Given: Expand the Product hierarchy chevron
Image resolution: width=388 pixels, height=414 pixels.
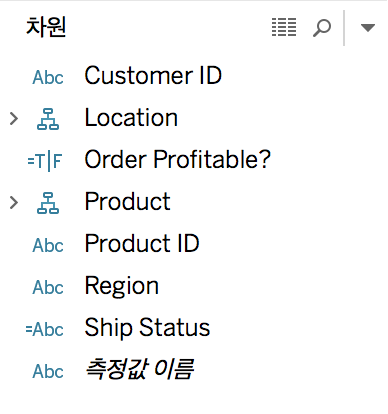Looking at the screenshot, I should click(14, 203).
